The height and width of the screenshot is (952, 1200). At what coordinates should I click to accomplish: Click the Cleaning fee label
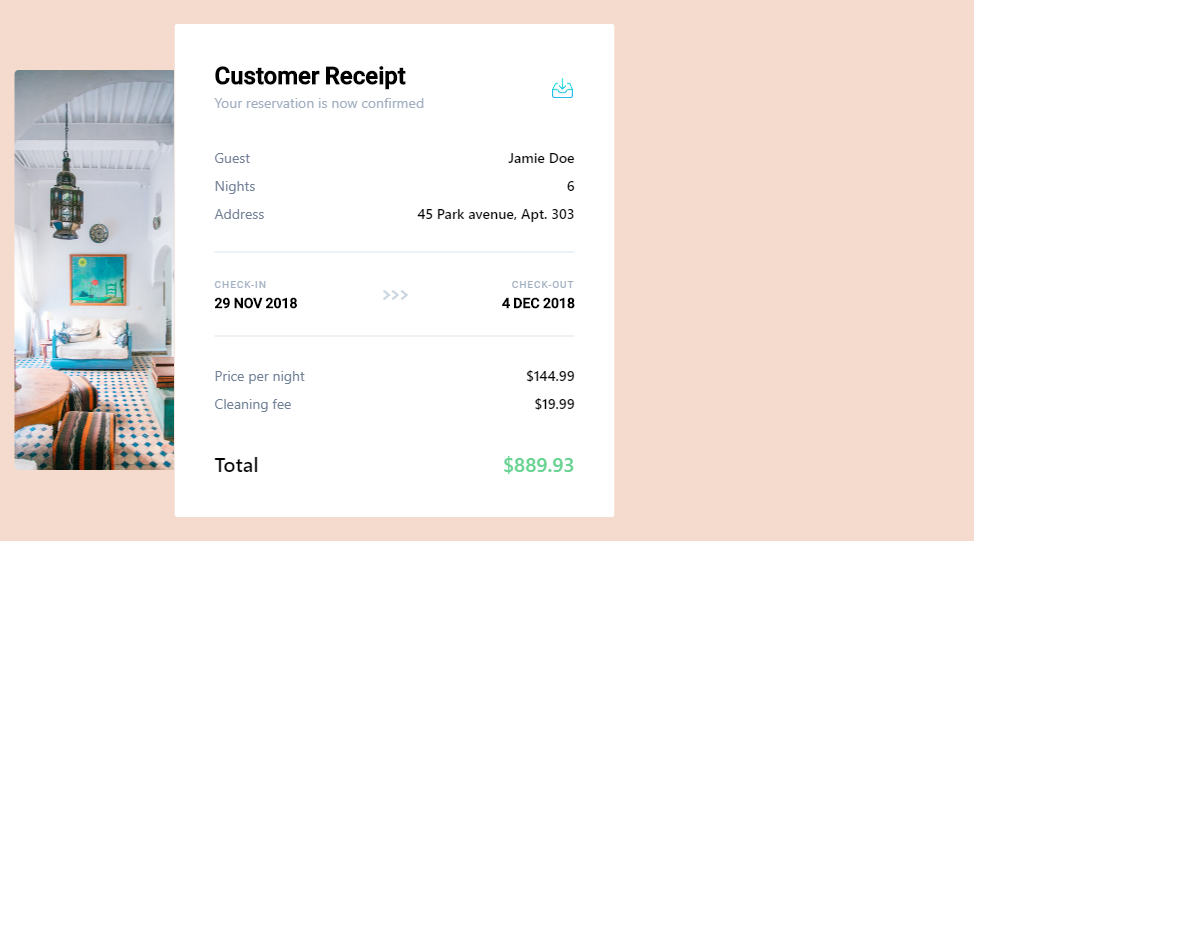[x=253, y=404]
